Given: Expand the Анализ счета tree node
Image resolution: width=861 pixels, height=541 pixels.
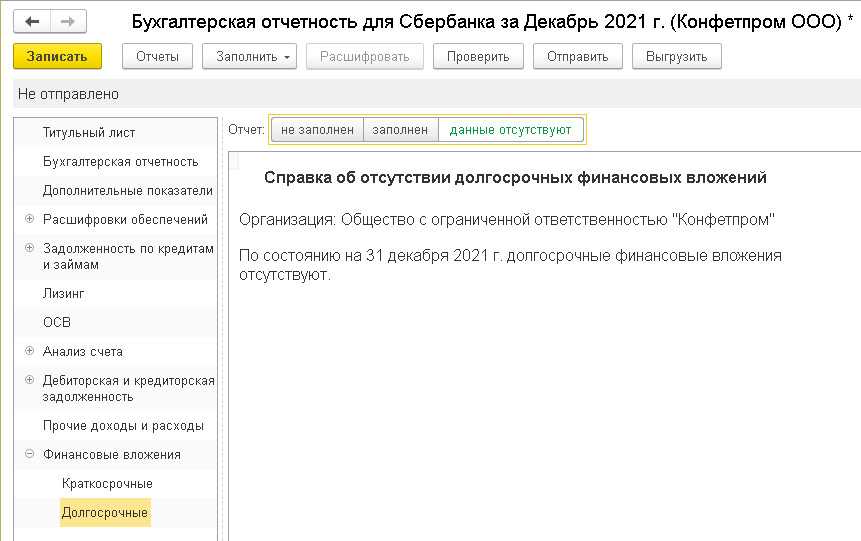Looking at the screenshot, I should [x=29, y=352].
